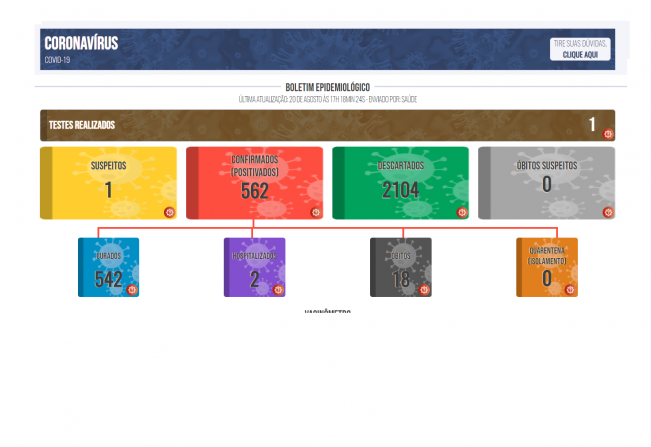The width and height of the screenshot is (651, 447).
Task: Click the red icon on Curados card
Action: [132, 290]
